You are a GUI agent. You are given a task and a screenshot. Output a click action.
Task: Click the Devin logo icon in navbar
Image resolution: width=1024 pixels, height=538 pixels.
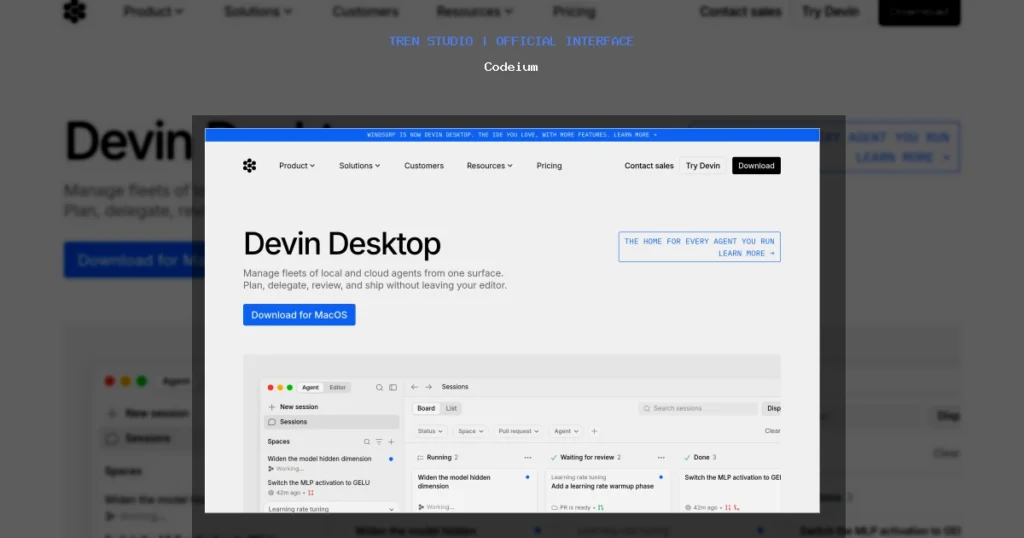(249, 166)
